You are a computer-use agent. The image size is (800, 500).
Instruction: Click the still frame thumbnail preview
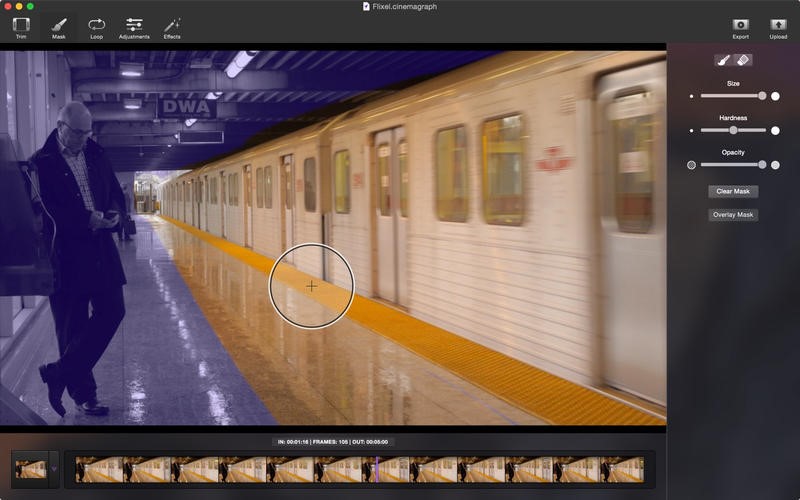pyautogui.click(x=30, y=467)
